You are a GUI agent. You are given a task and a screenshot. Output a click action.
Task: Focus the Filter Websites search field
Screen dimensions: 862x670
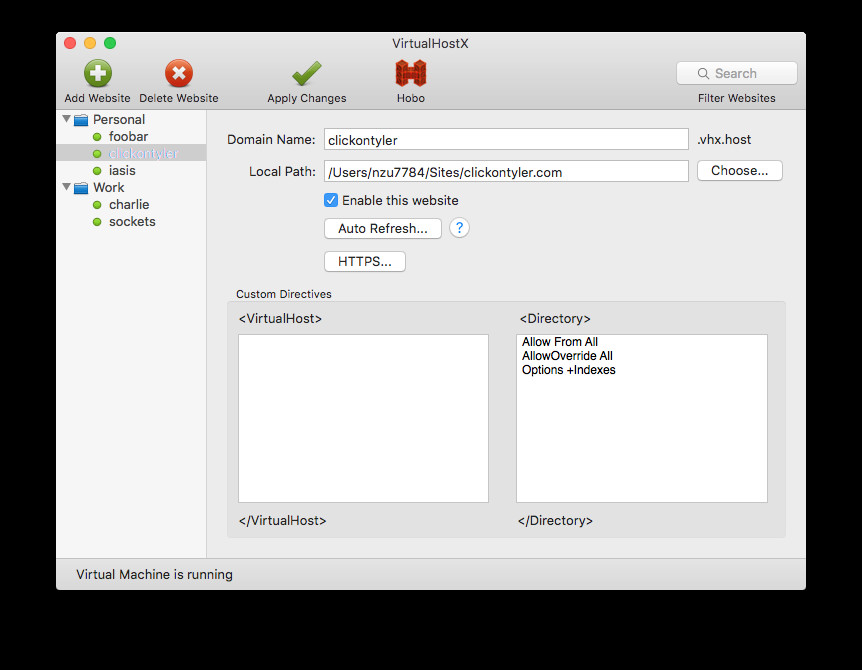pyautogui.click(x=737, y=73)
